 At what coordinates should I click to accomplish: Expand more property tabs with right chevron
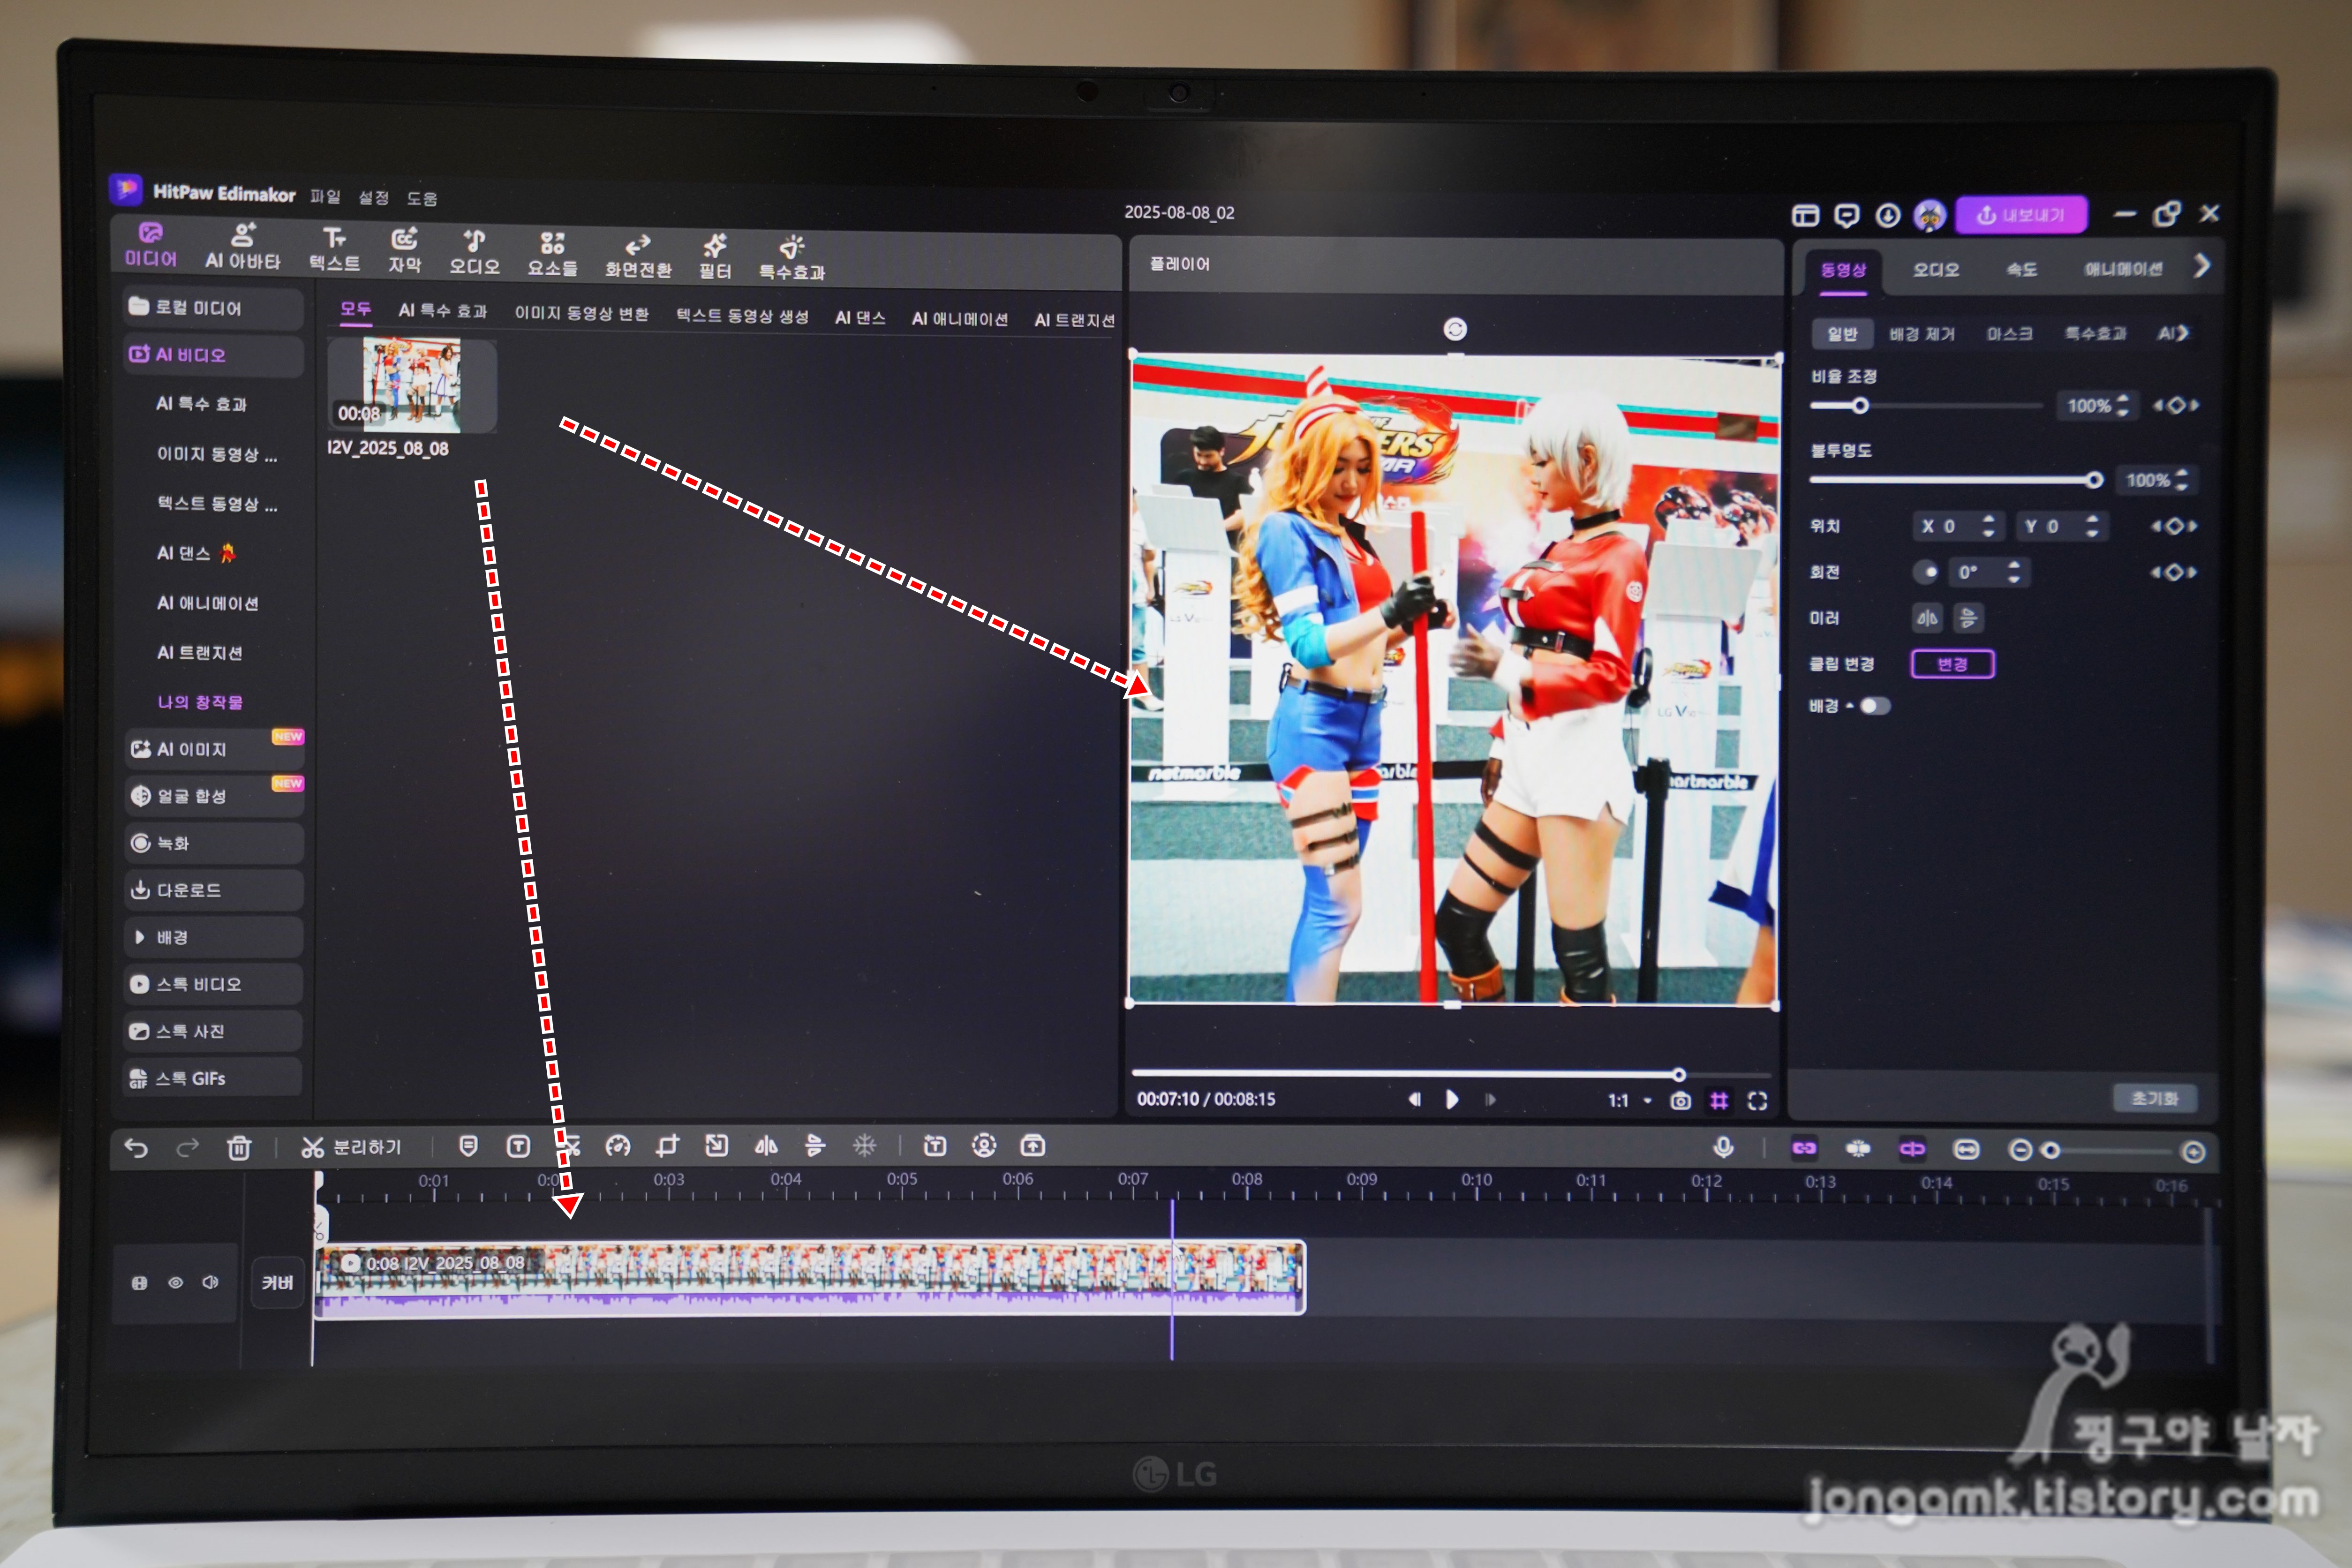click(2201, 266)
